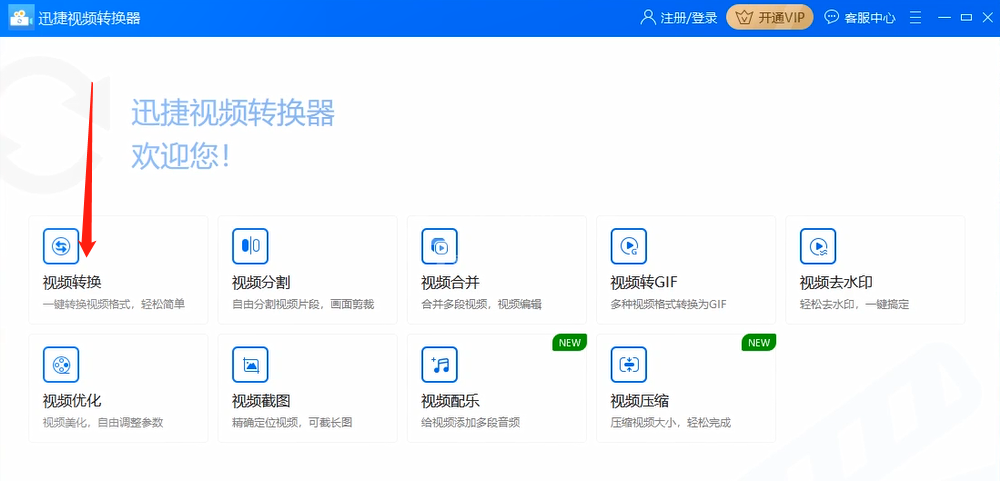1000x481 pixels.
Task: Minimize the converter window
Action: click(x=945, y=18)
